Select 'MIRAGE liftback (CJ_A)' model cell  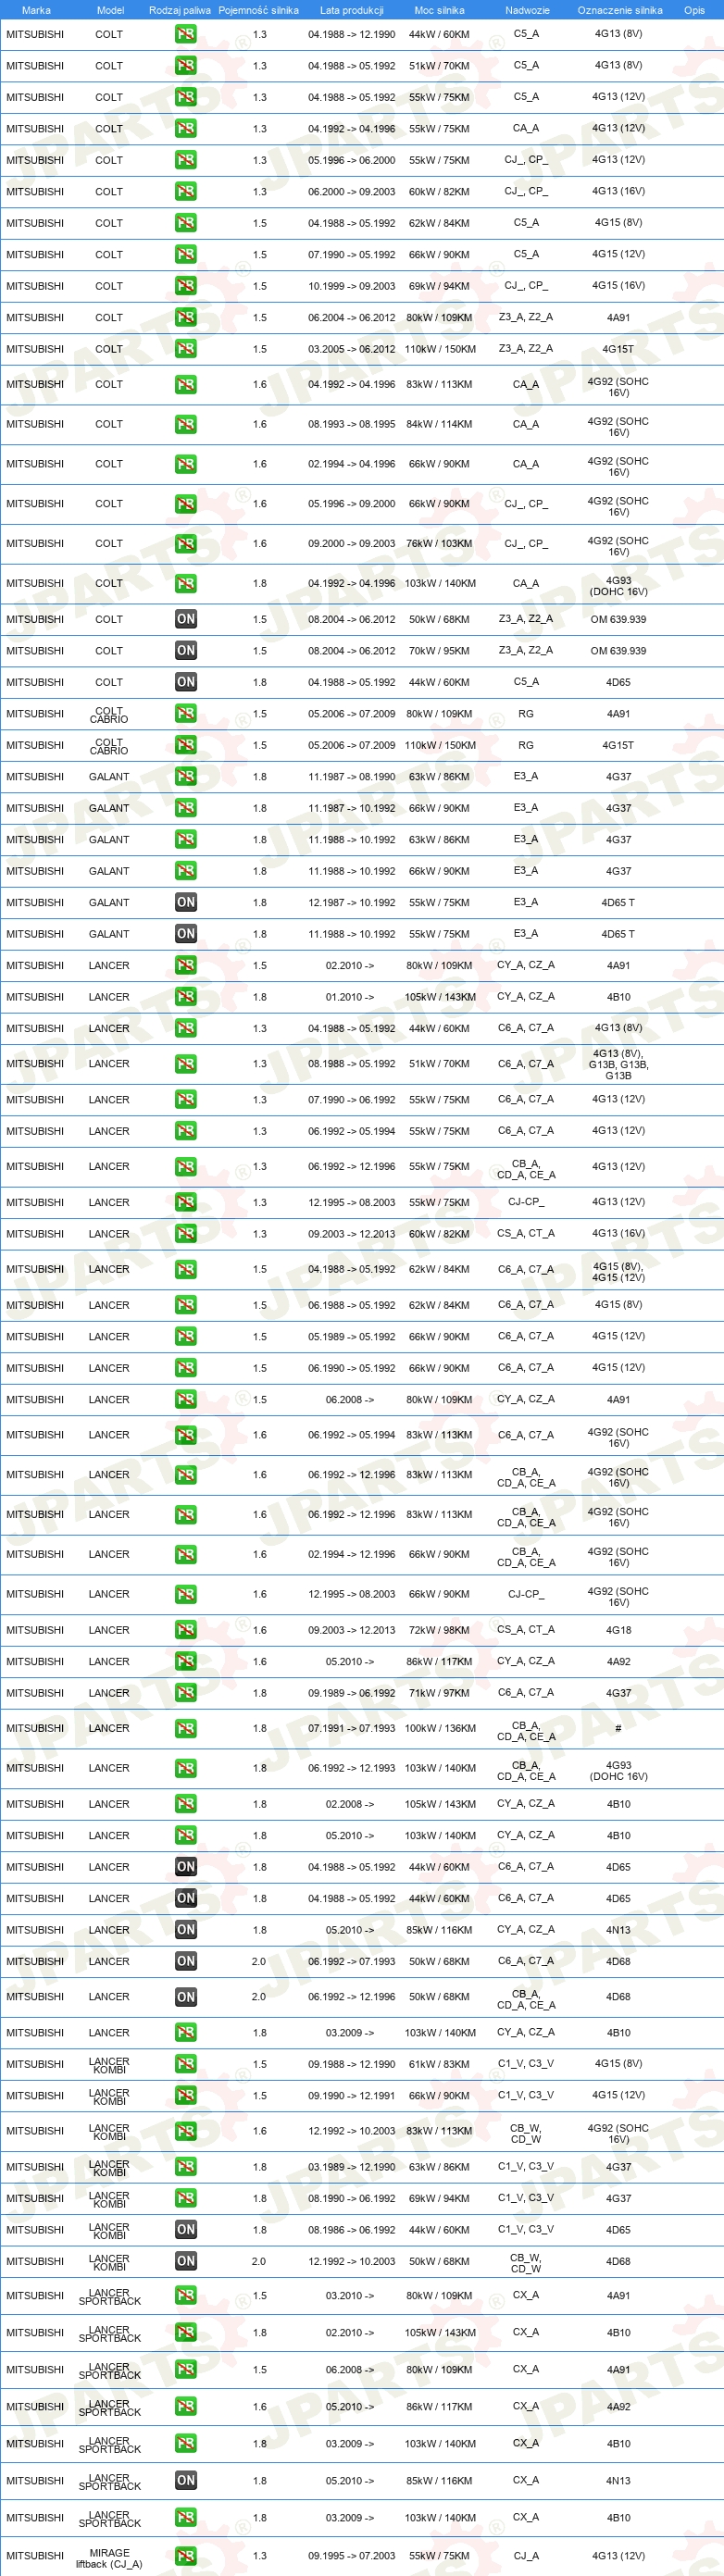point(109,2558)
